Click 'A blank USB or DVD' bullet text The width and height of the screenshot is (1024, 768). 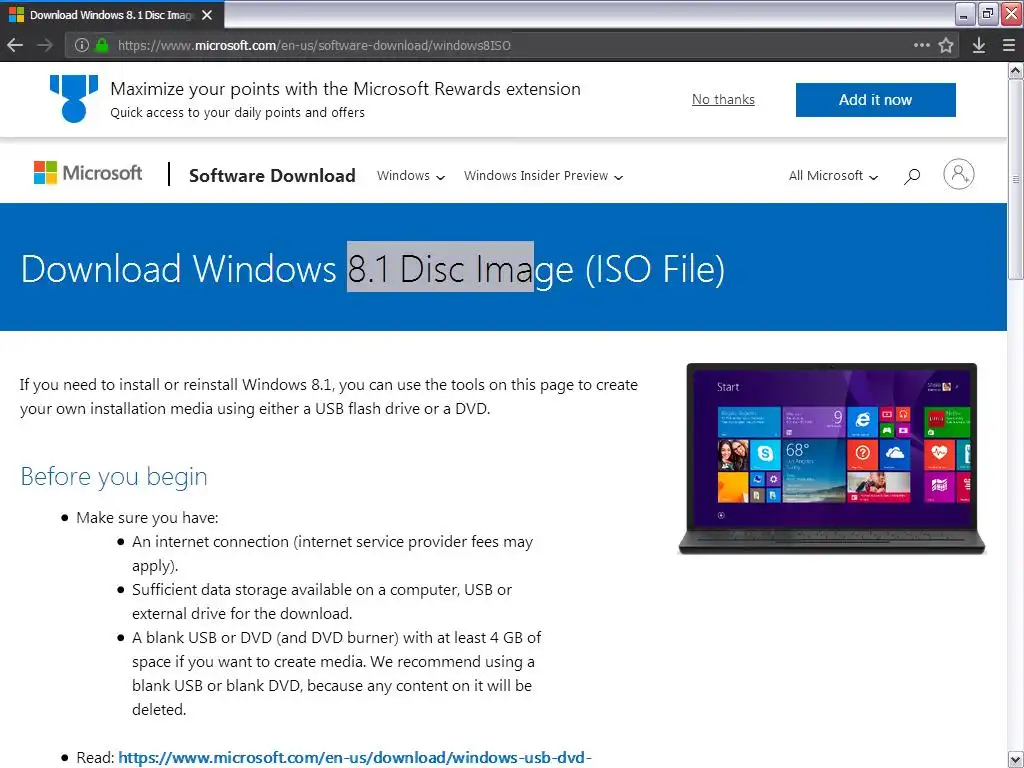(336, 673)
